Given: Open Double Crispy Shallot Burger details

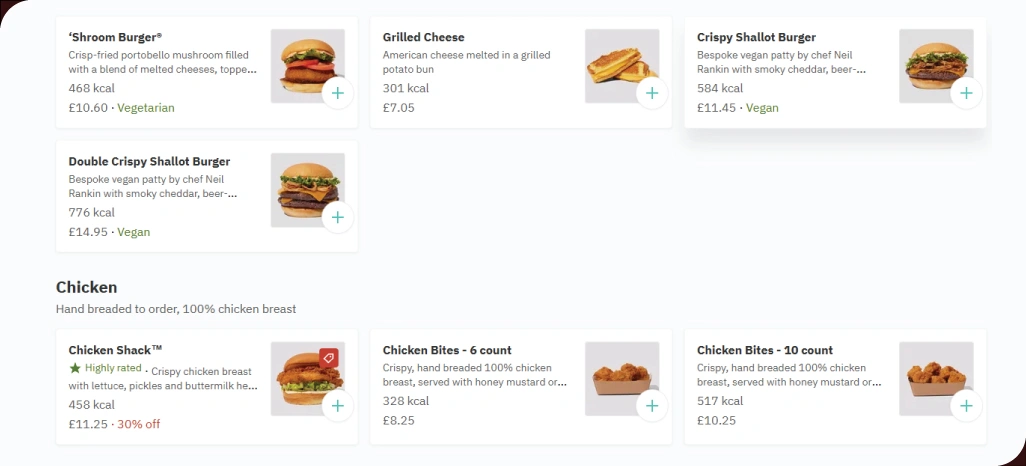Looking at the screenshot, I should (149, 161).
